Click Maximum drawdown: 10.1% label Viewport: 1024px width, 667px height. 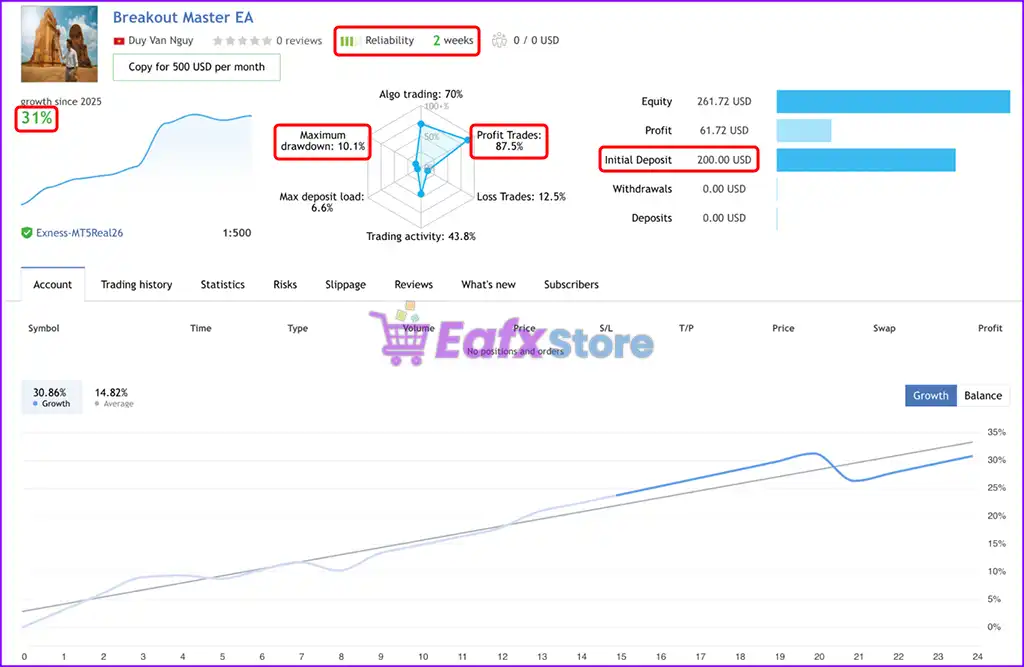point(323,141)
